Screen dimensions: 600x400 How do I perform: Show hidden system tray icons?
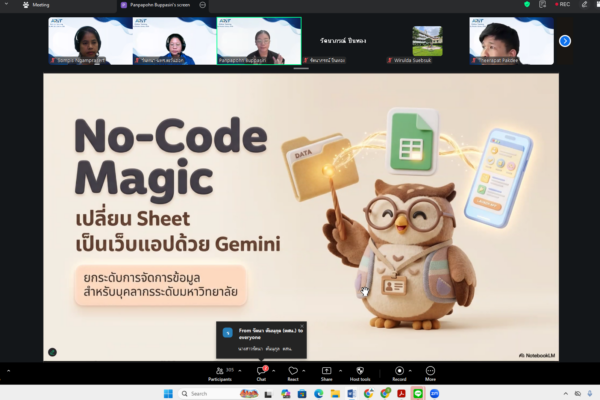(x=566, y=393)
